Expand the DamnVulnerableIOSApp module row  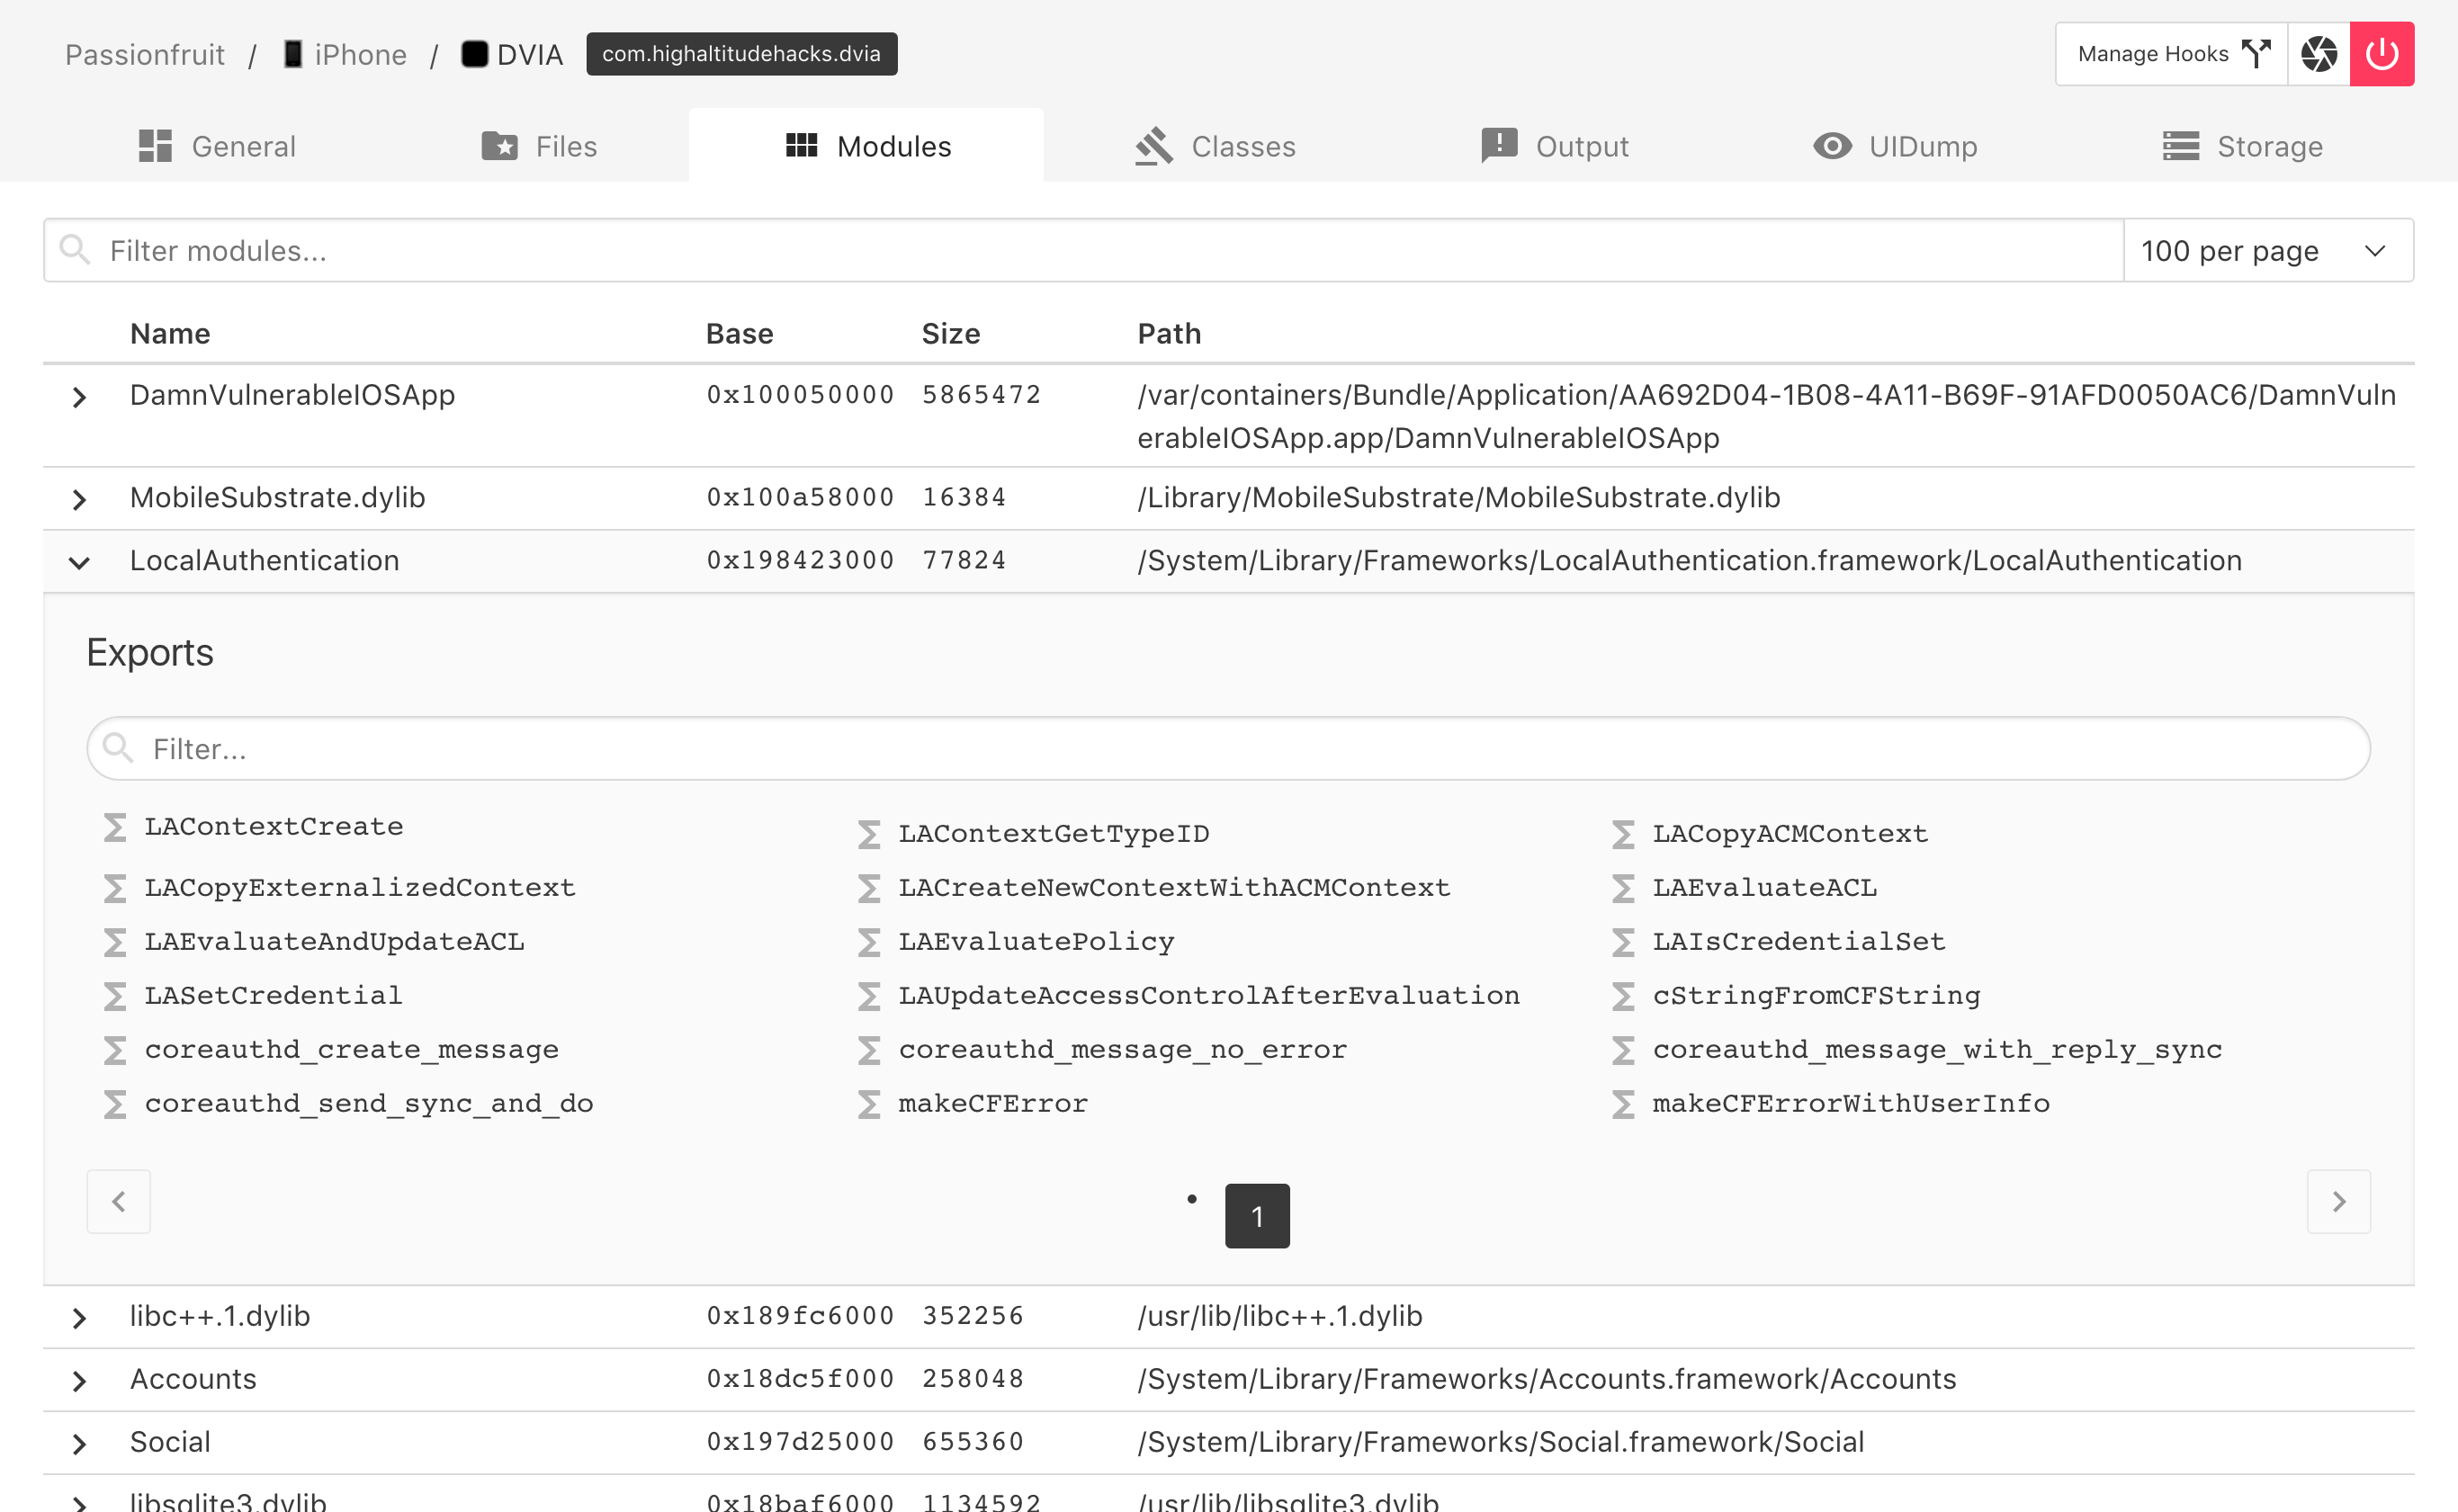pos(80,397)
